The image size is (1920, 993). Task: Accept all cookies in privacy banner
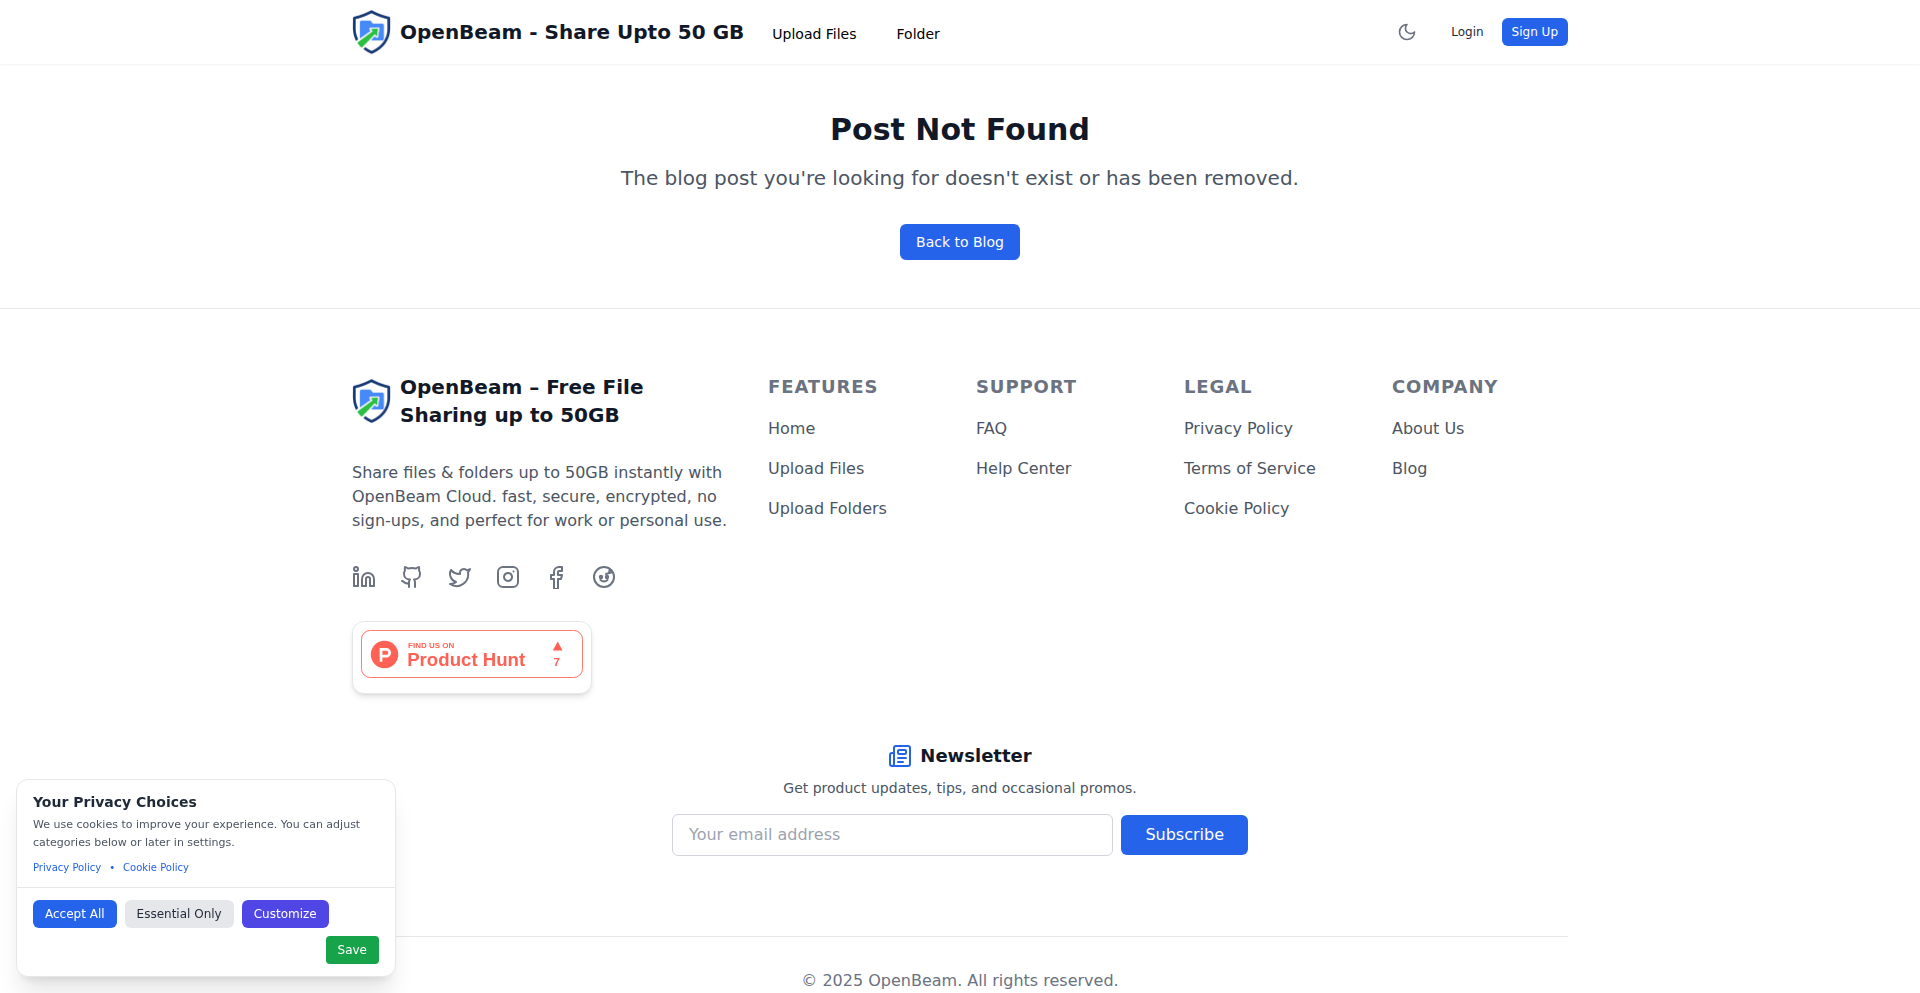tap(75, 914)
